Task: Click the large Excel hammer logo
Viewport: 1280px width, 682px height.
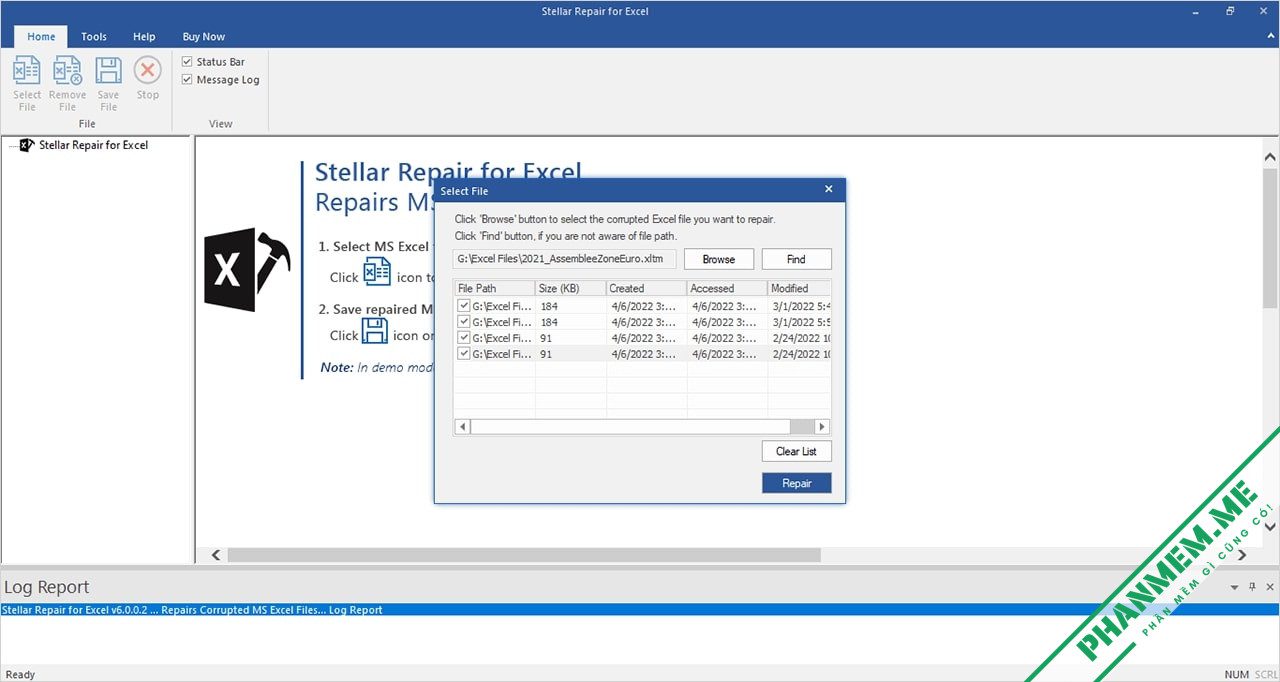Action: coord(247,270)
